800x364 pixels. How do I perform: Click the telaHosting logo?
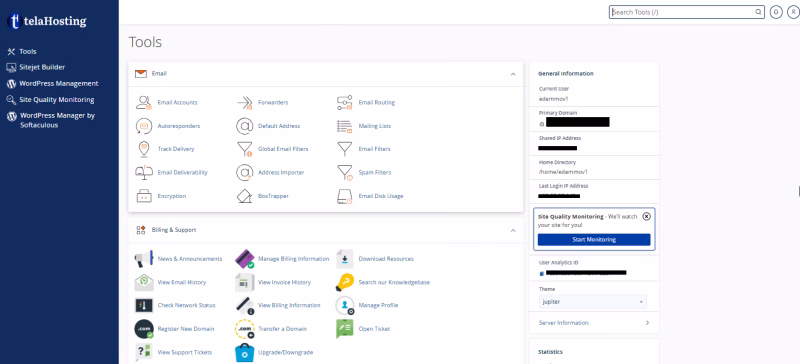pyautogui.click(x=47, y=21)
